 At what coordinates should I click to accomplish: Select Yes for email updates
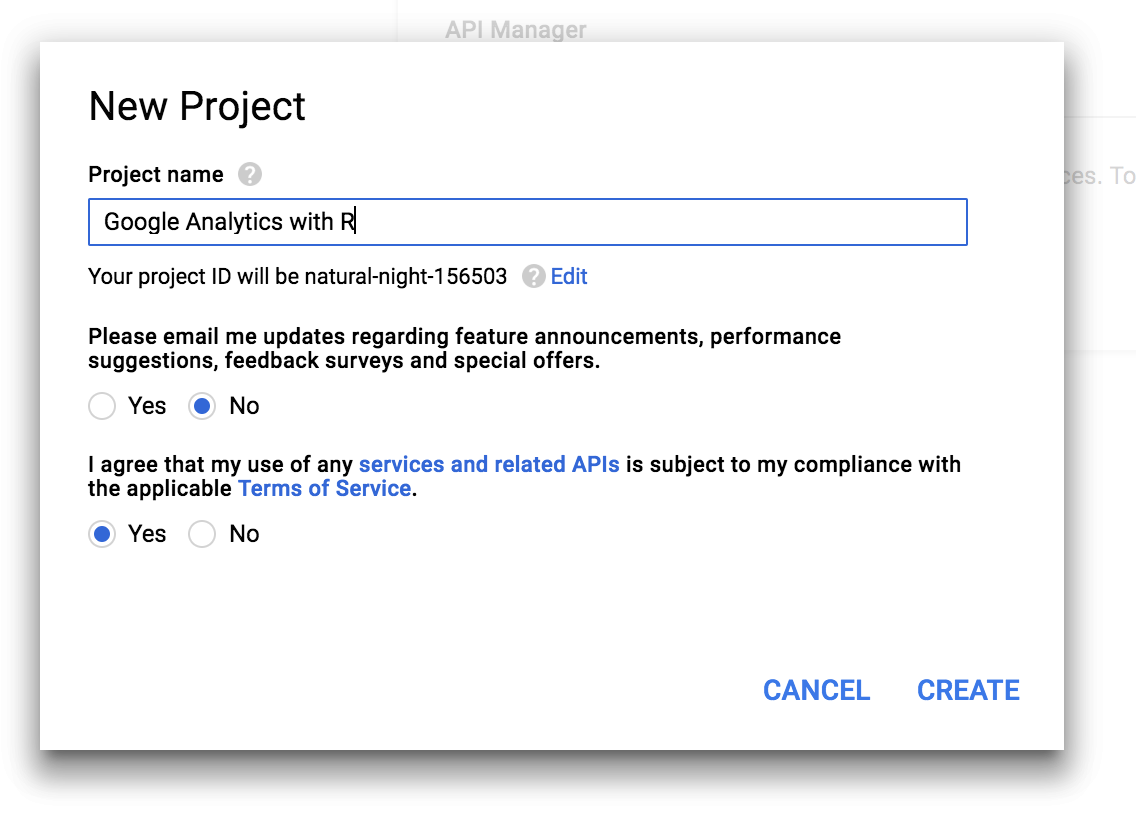coord(102,406)
